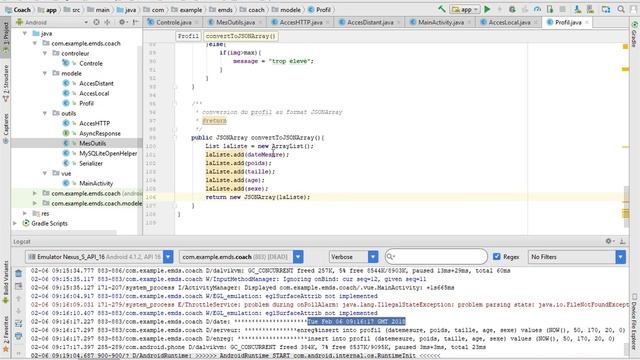Run the app with the green play icon
The width and height of the screenshot is (640, 360).
[487, 9]
